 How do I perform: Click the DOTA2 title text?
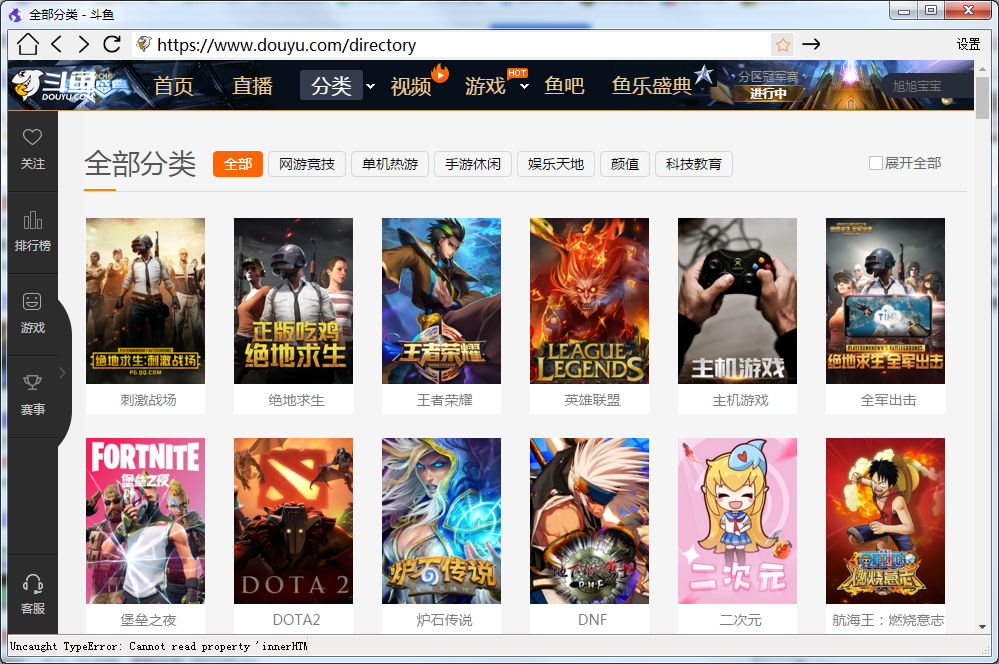[296, 619]
